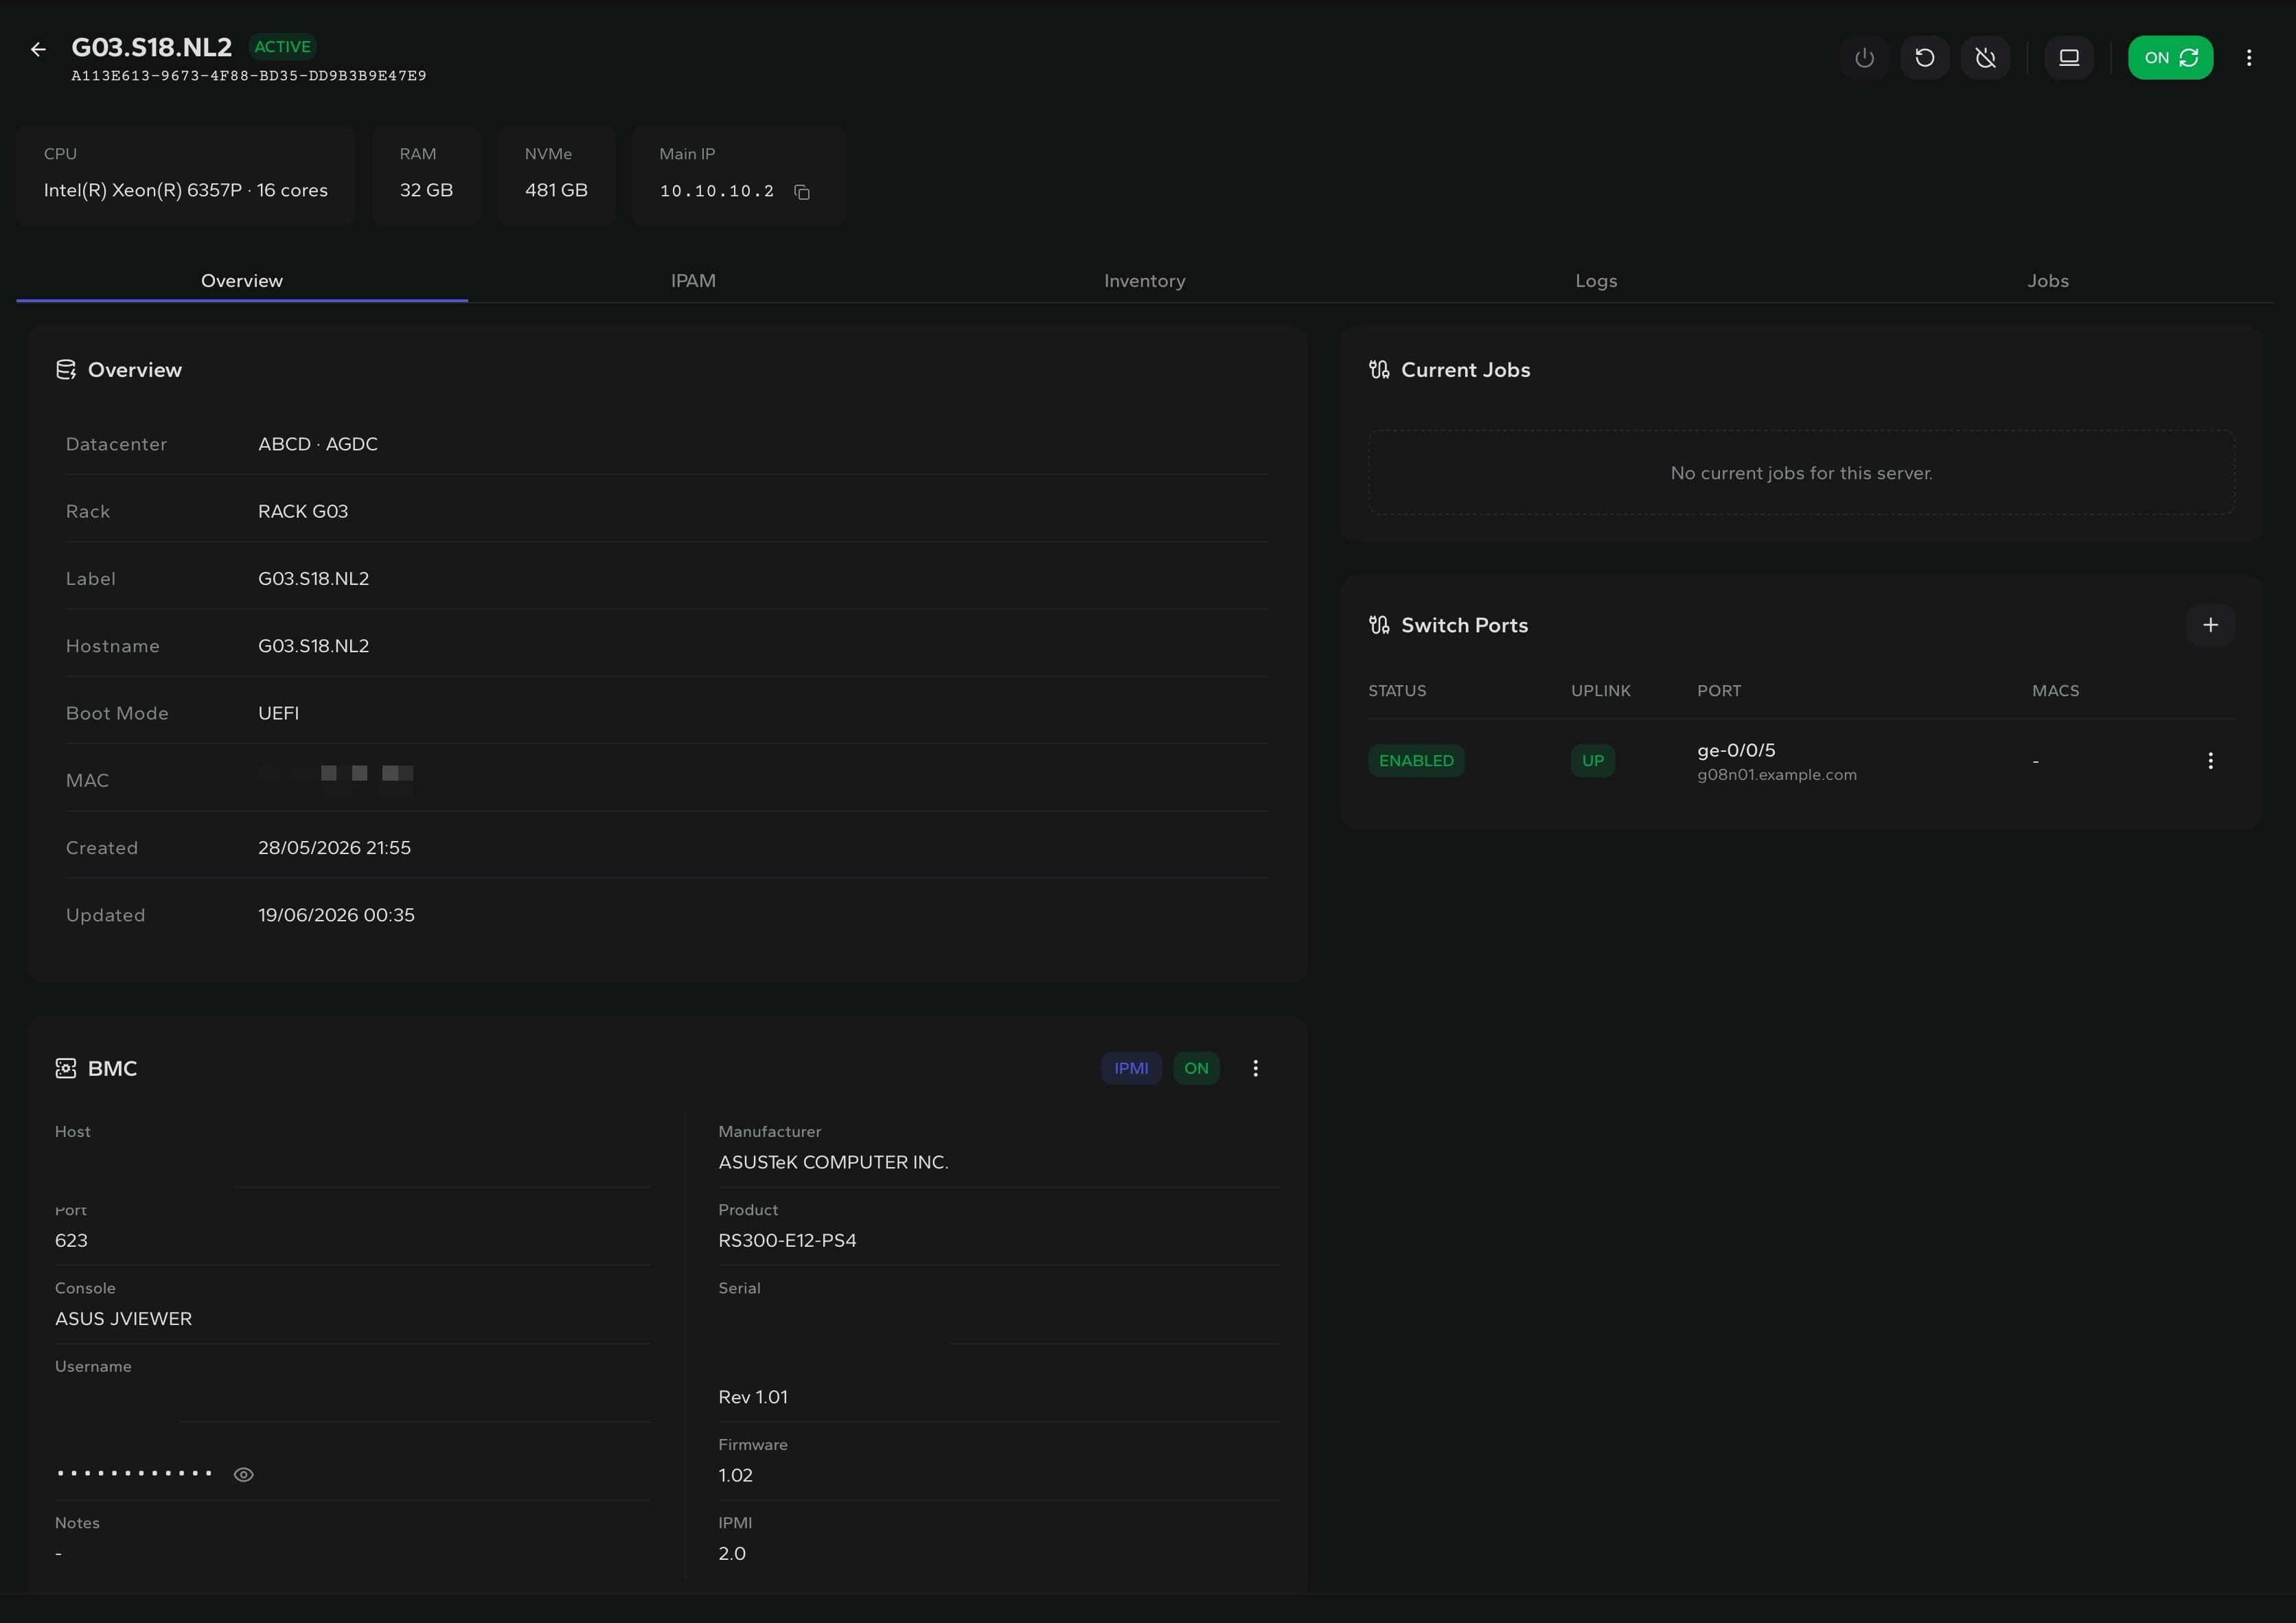The width and height of the screenshot is (2296, 1623).
Task: Click the RAM 32 GB card
Action: 426,175
